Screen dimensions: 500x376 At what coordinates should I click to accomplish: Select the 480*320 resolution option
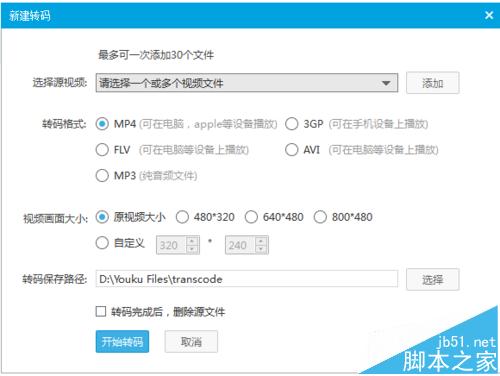182,217
